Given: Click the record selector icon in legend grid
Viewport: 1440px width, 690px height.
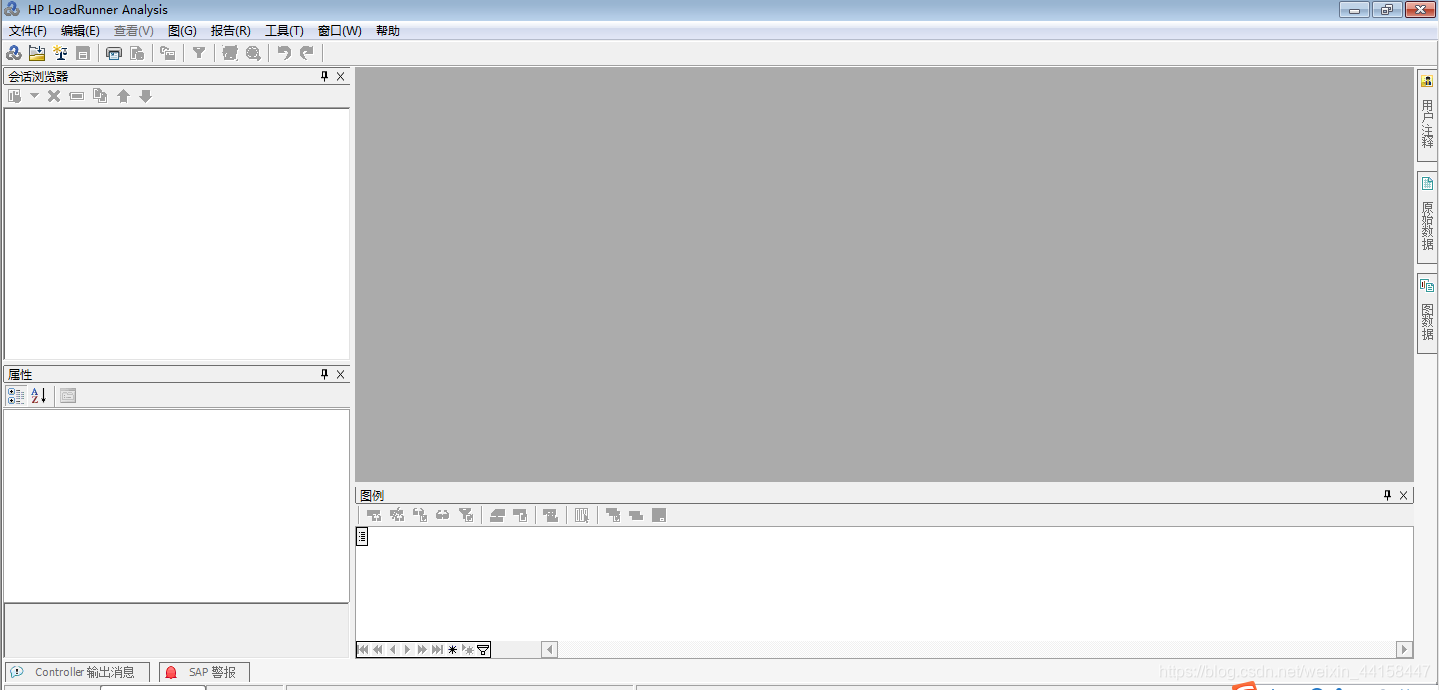Looking at the screenshot, I should click(362, 537).
